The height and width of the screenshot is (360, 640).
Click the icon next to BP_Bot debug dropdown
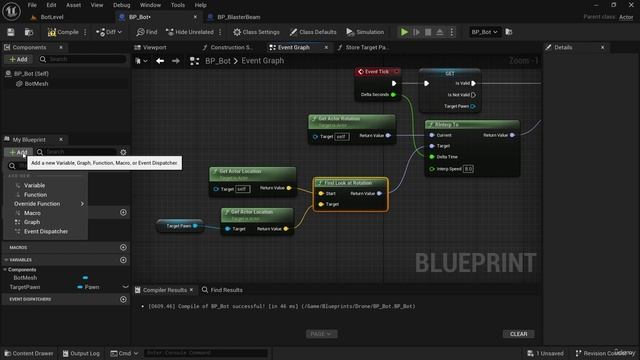pos(509,32)
